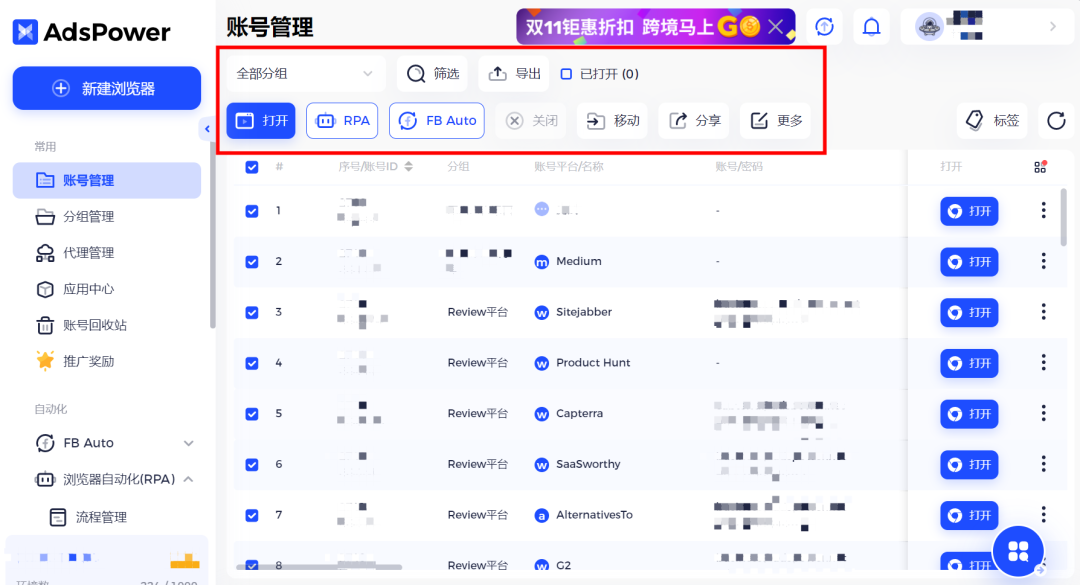Open the Medium profile browser
Image resolution: width=1080 pixels, height=585 pixels.
[969, 262]
